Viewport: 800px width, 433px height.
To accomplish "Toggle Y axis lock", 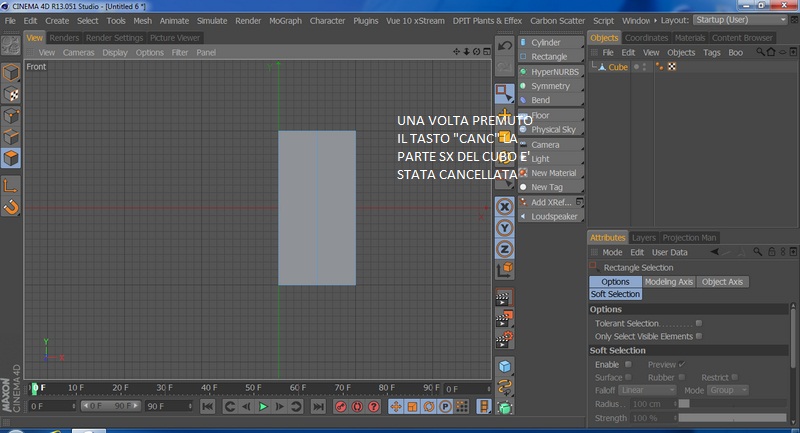I will pos(505,228).
